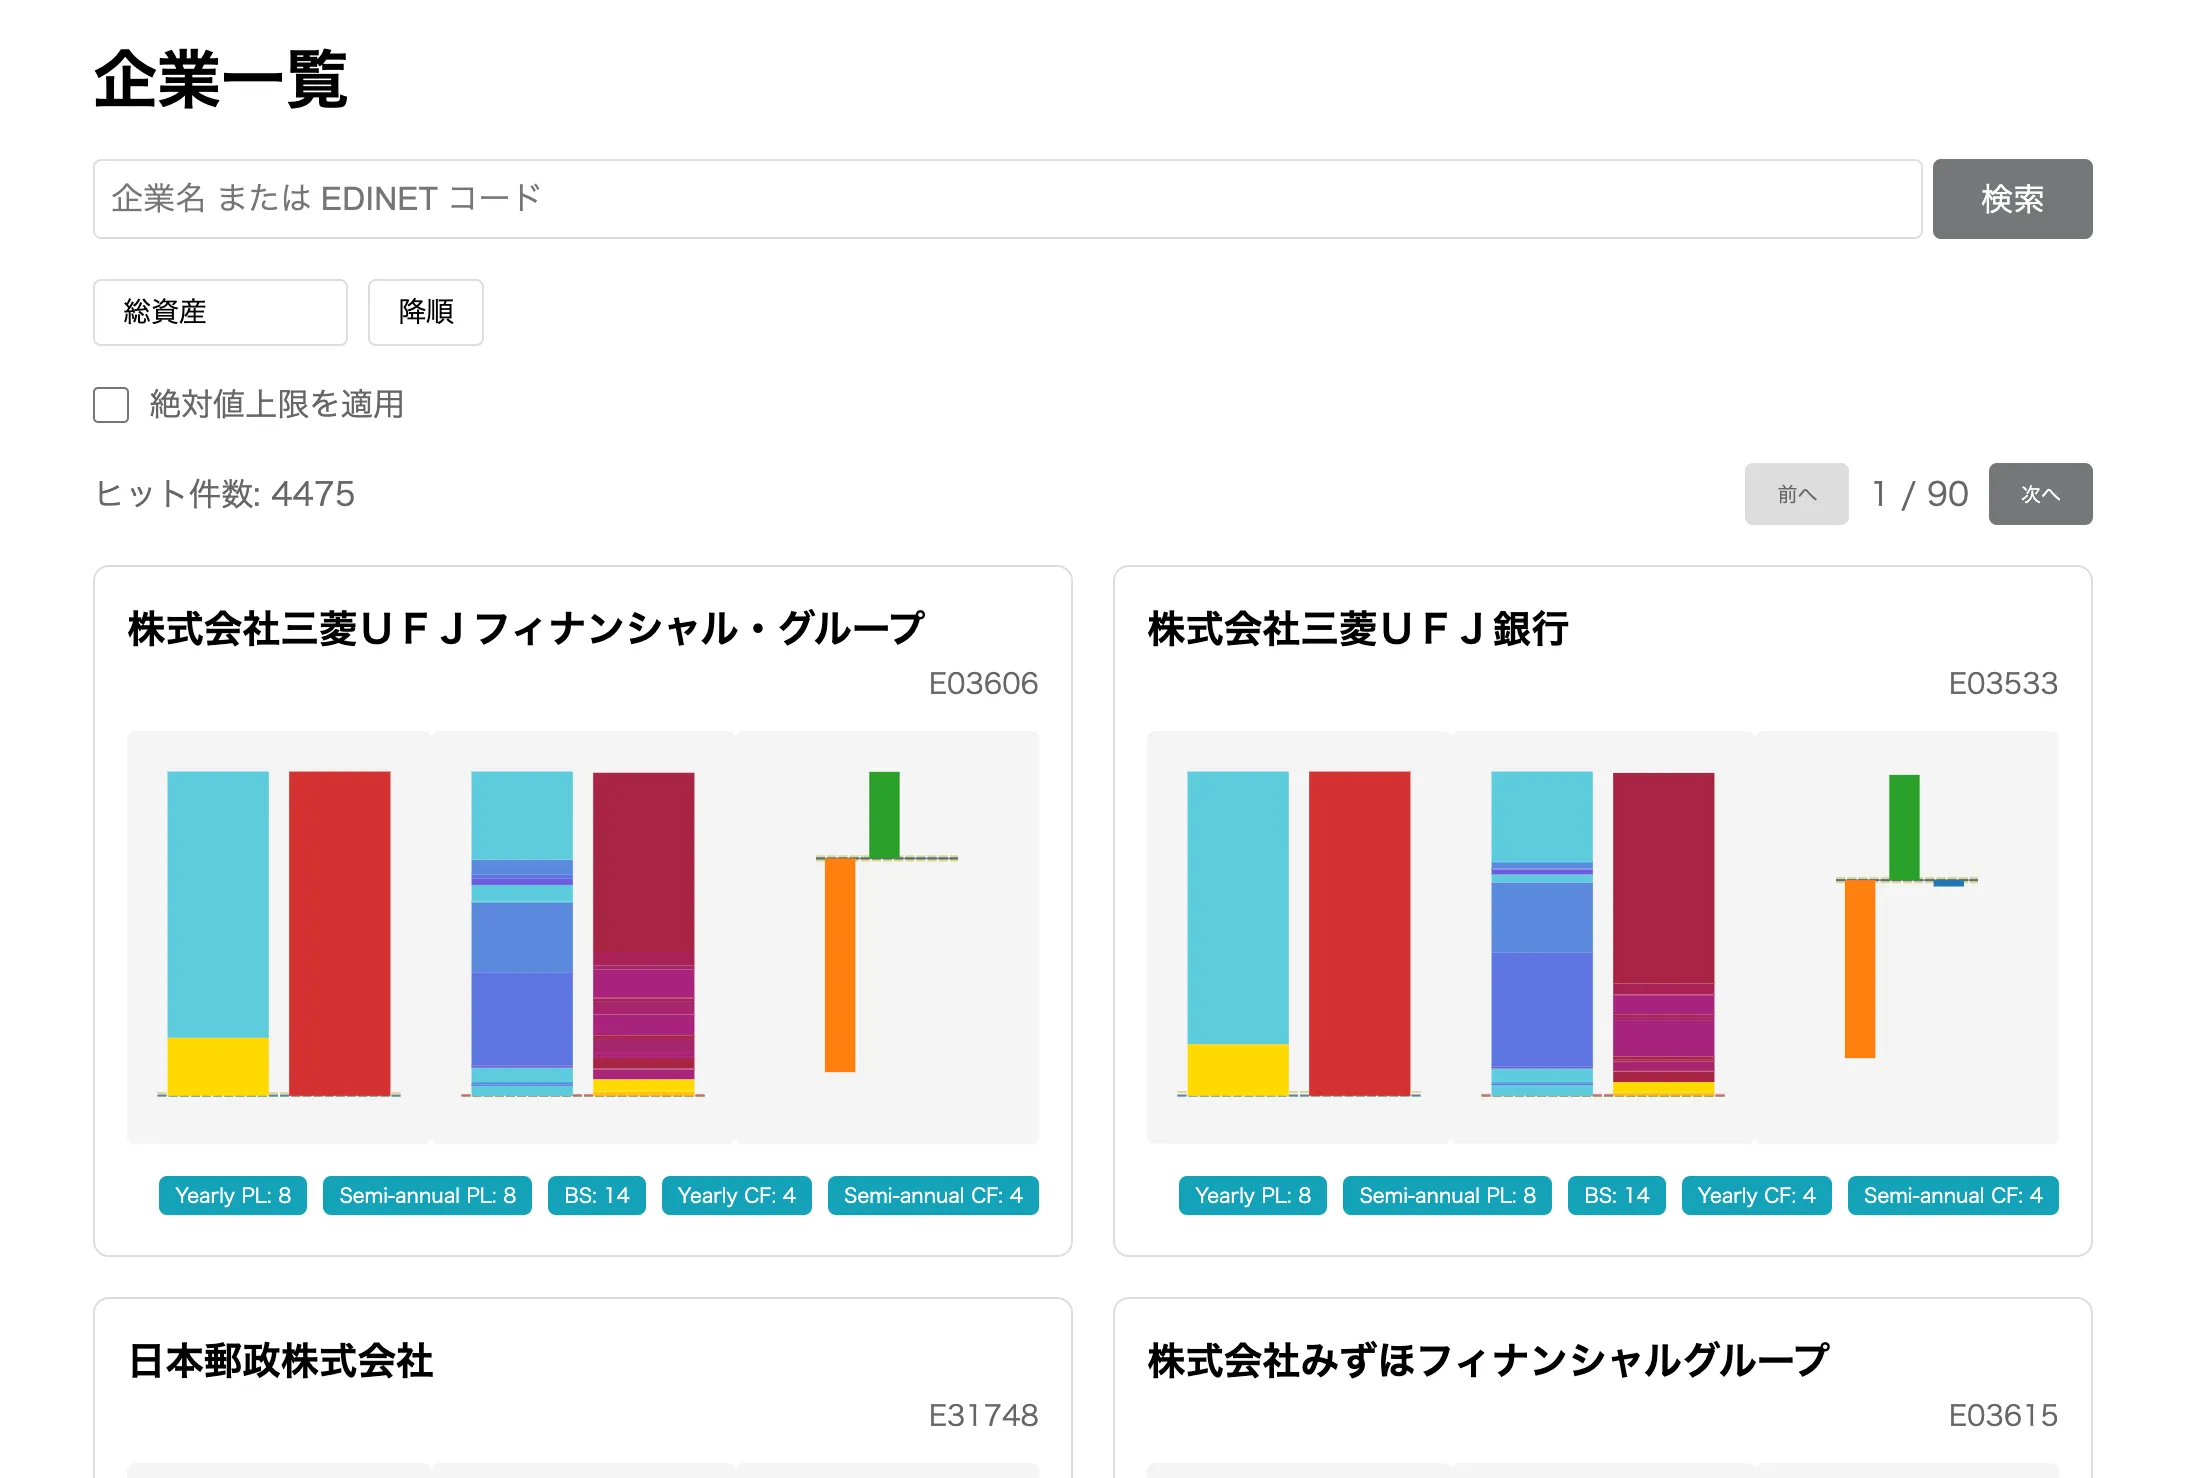Click the EDINET code E03533
This screenshot has height=1478, width=2188.
tap(2003, 684)
